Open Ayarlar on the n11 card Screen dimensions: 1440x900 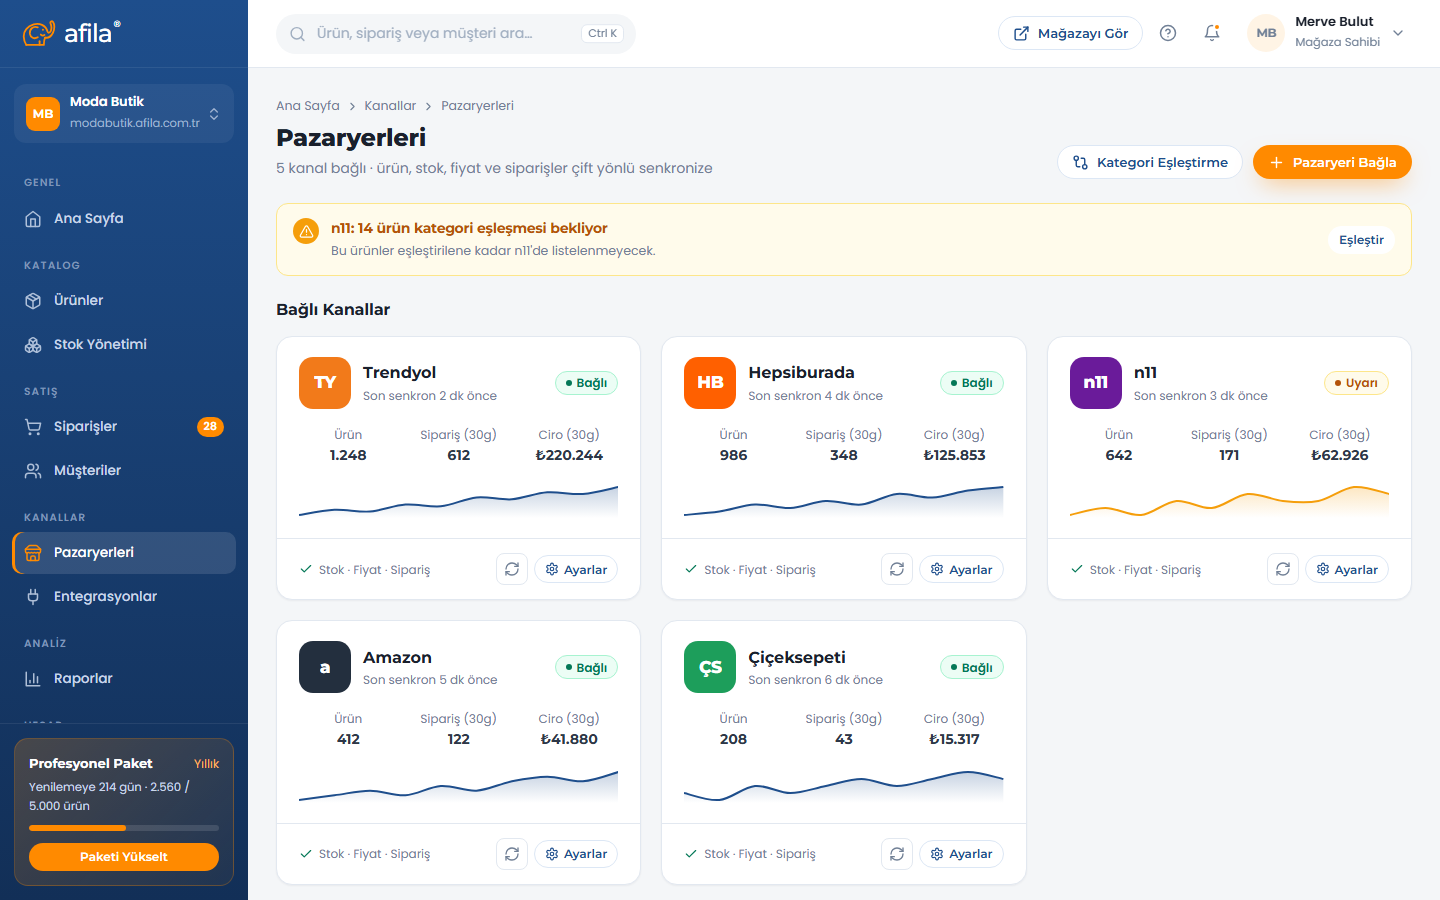(x=1347, y=569)
